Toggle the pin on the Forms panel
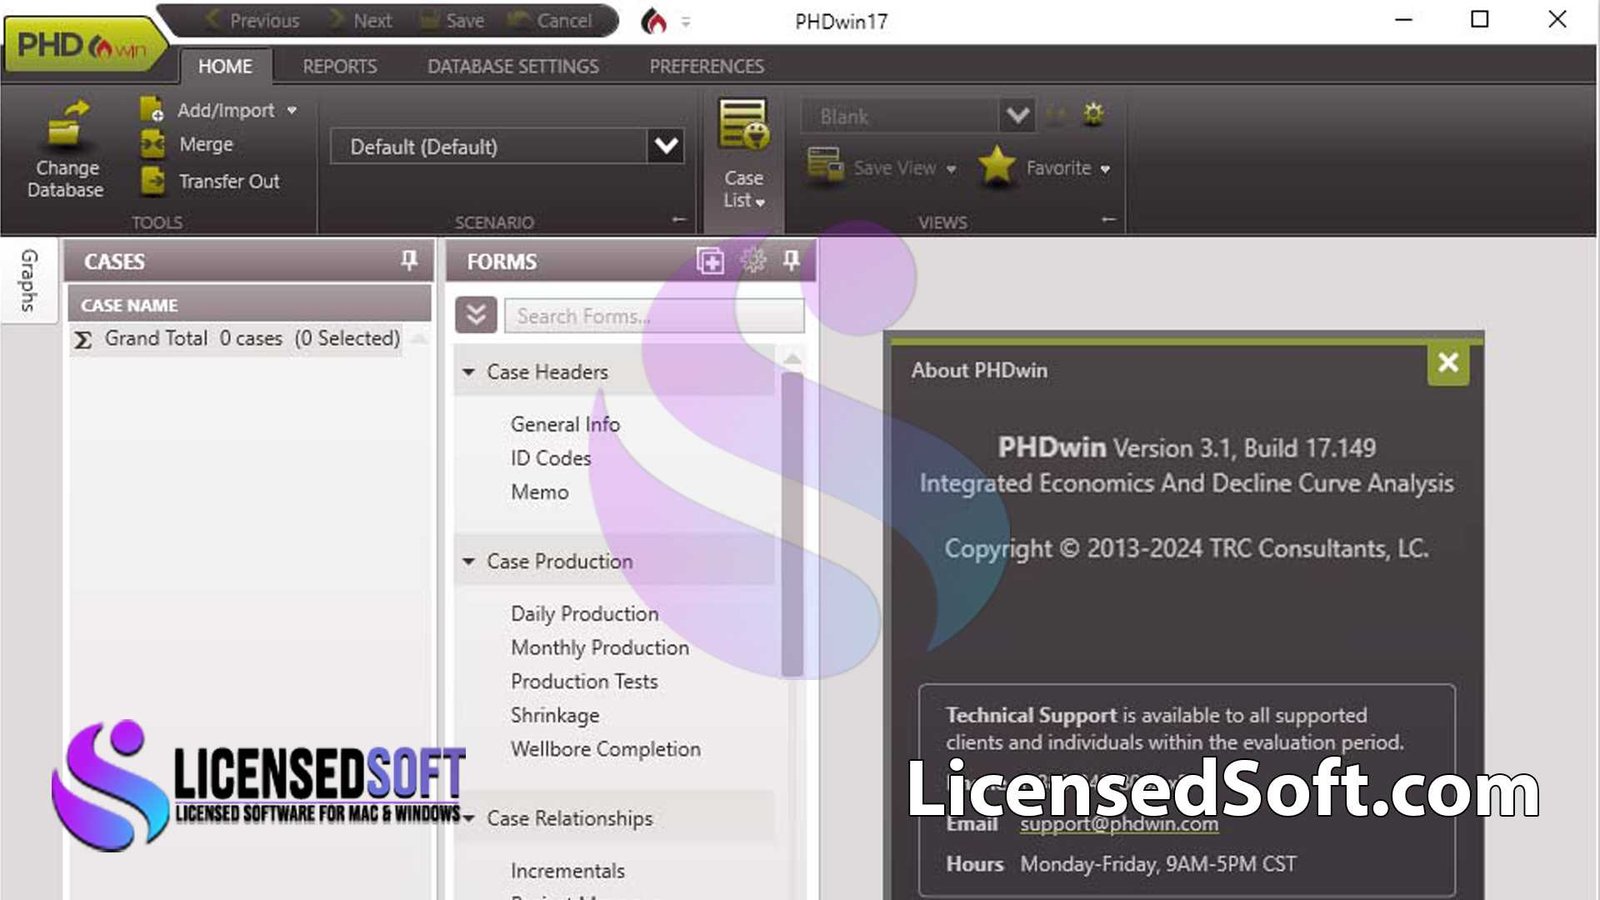Image resolution: width=1600 pixels, height=900 pixels. pyautogui.click(x=791, y=261)
